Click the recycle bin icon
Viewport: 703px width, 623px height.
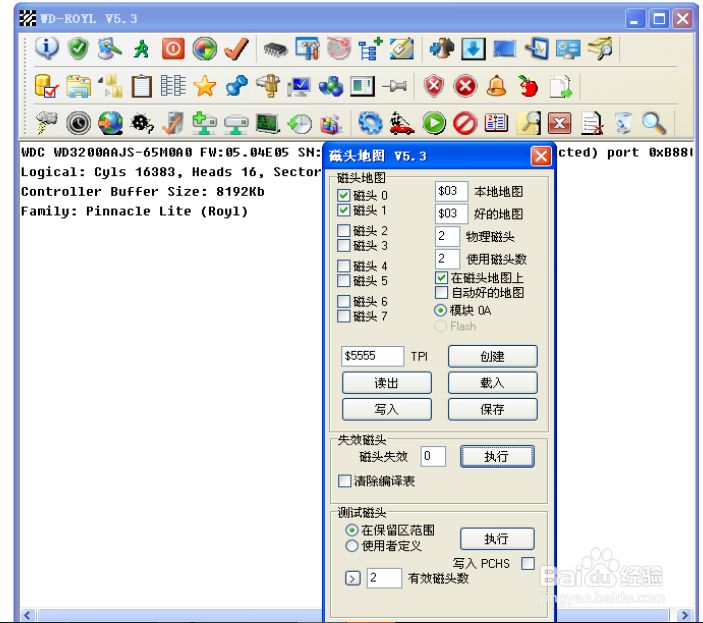tap(623, 123)
